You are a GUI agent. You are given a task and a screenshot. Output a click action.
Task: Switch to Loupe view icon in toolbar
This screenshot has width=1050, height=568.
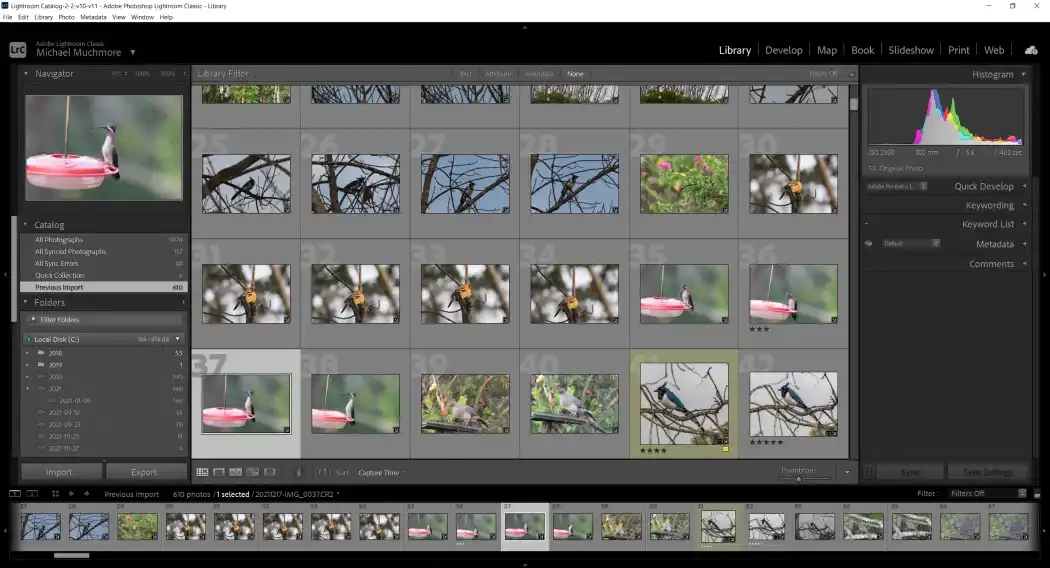pos(219,472)
